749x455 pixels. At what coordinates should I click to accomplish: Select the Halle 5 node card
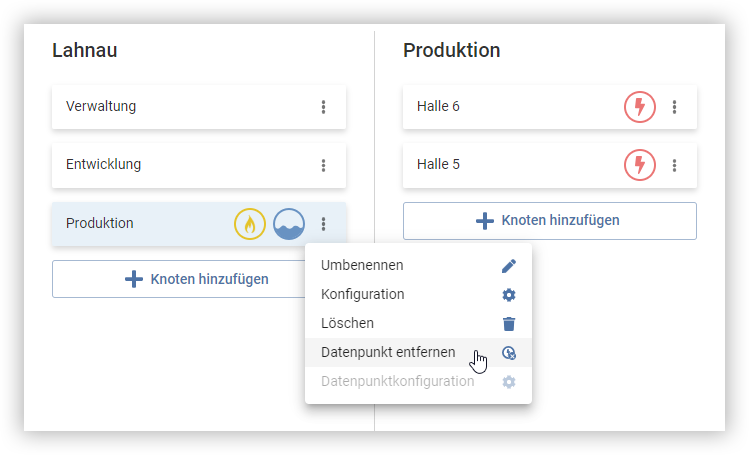[x=550, y=165]
